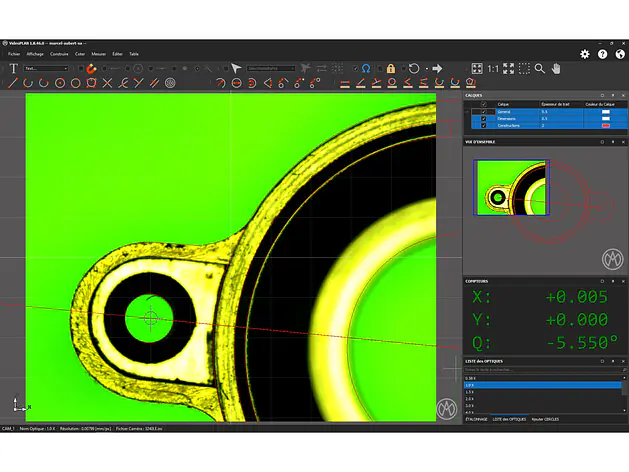Image resolution: width=629 pixels, height=472 pixels.
Task: Switch to the Ajouter CERCLES tab
Action: (547, 417)
